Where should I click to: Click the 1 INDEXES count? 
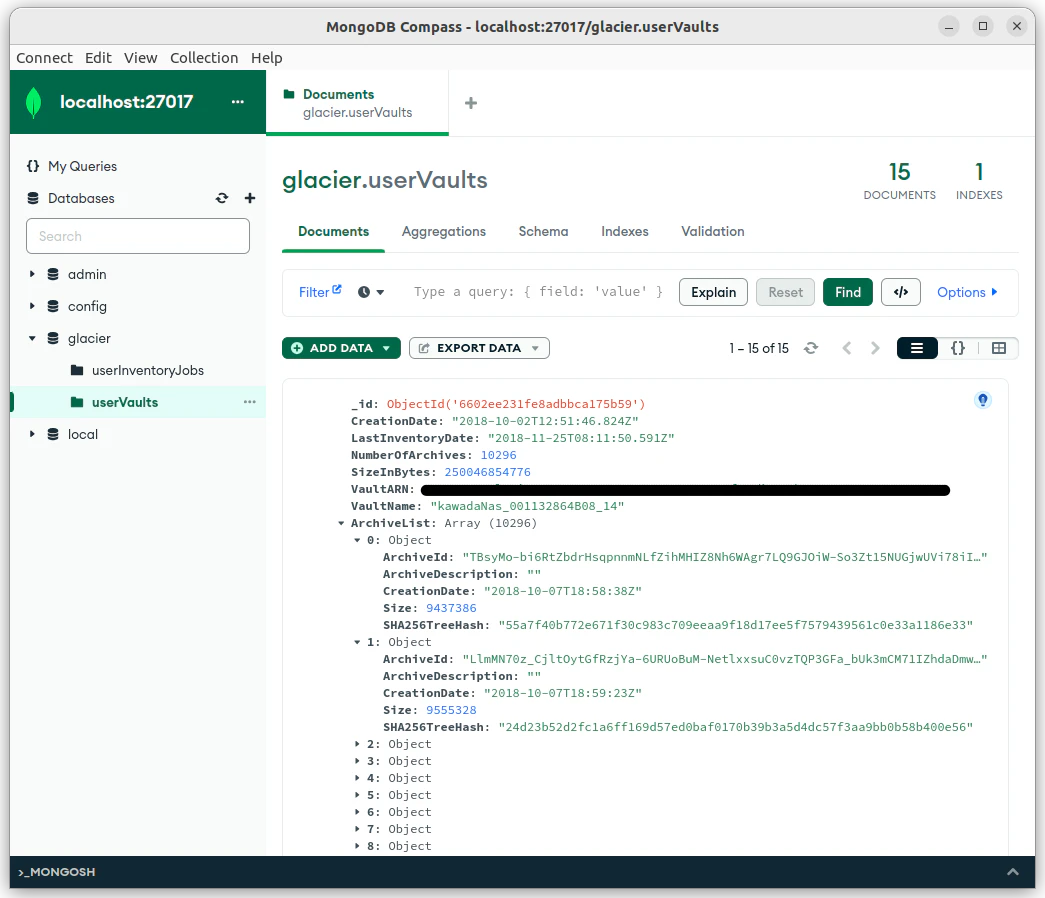[x=979, y=181]
